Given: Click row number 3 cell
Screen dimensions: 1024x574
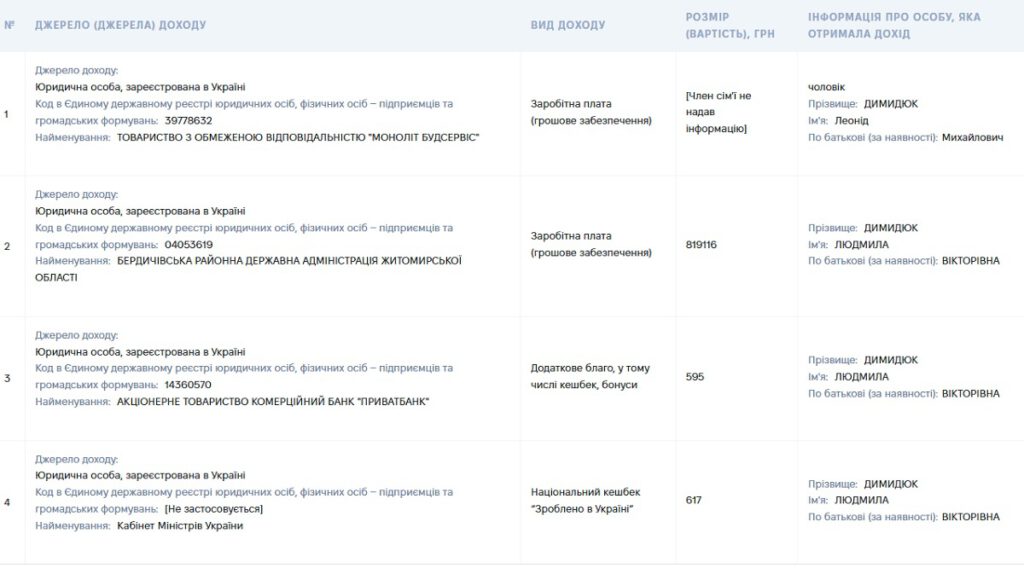Looking at the screenshot, I should click(7, 378).
